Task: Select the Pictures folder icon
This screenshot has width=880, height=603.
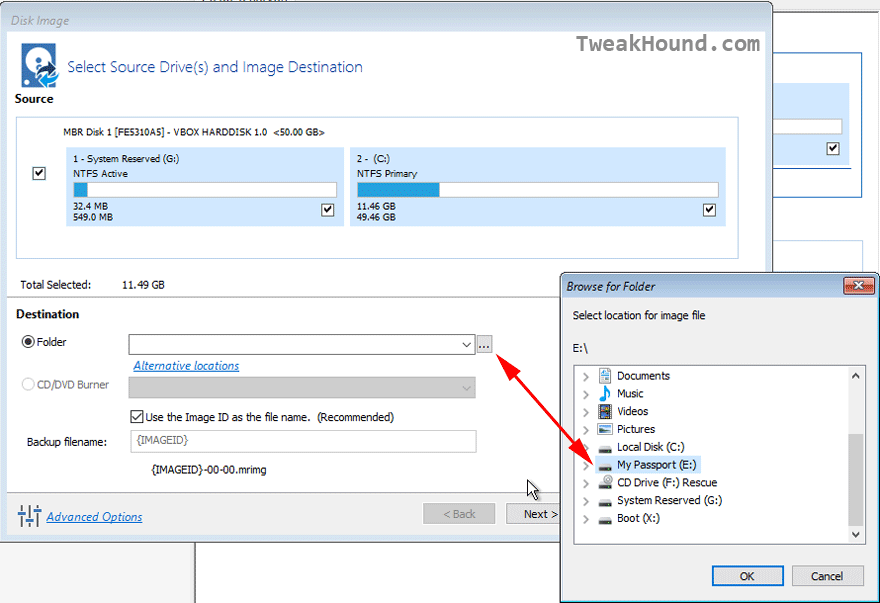Action: [604, 429]
